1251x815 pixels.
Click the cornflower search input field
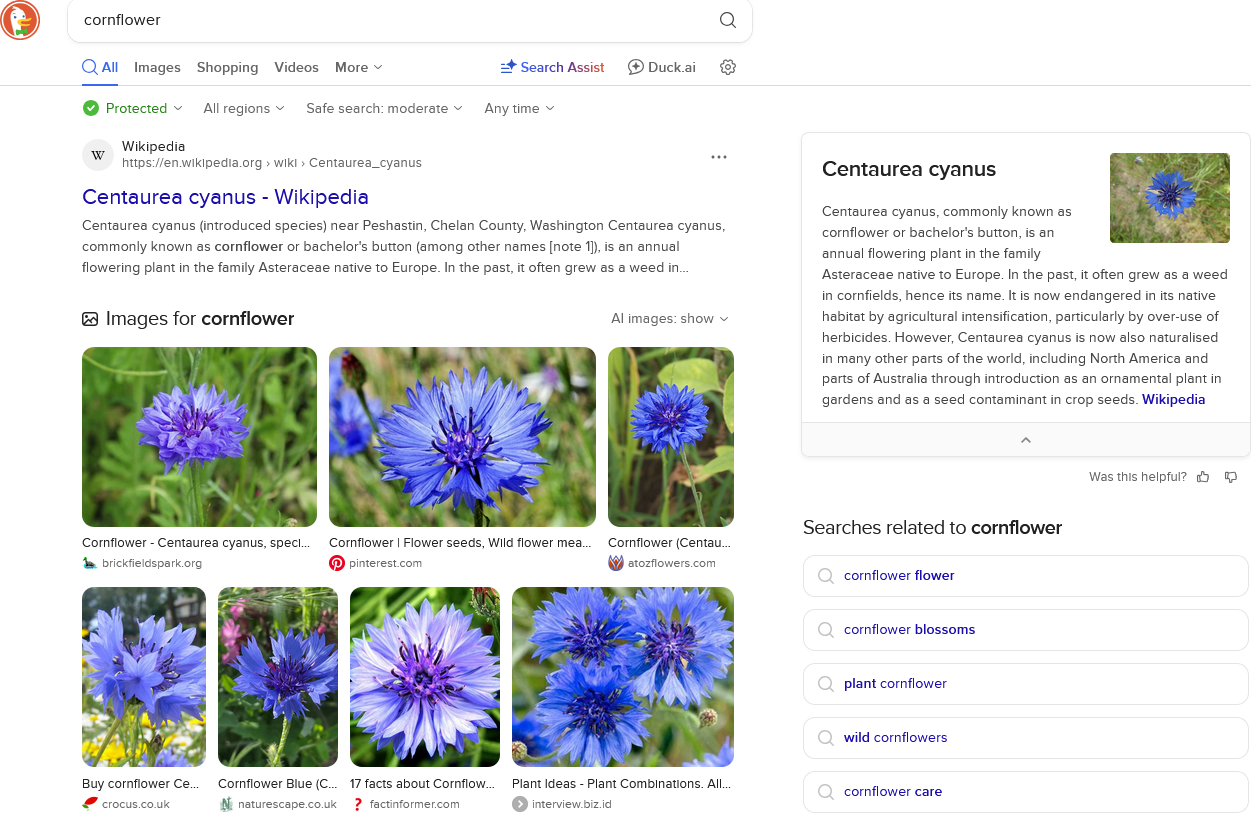pos(395,20)
